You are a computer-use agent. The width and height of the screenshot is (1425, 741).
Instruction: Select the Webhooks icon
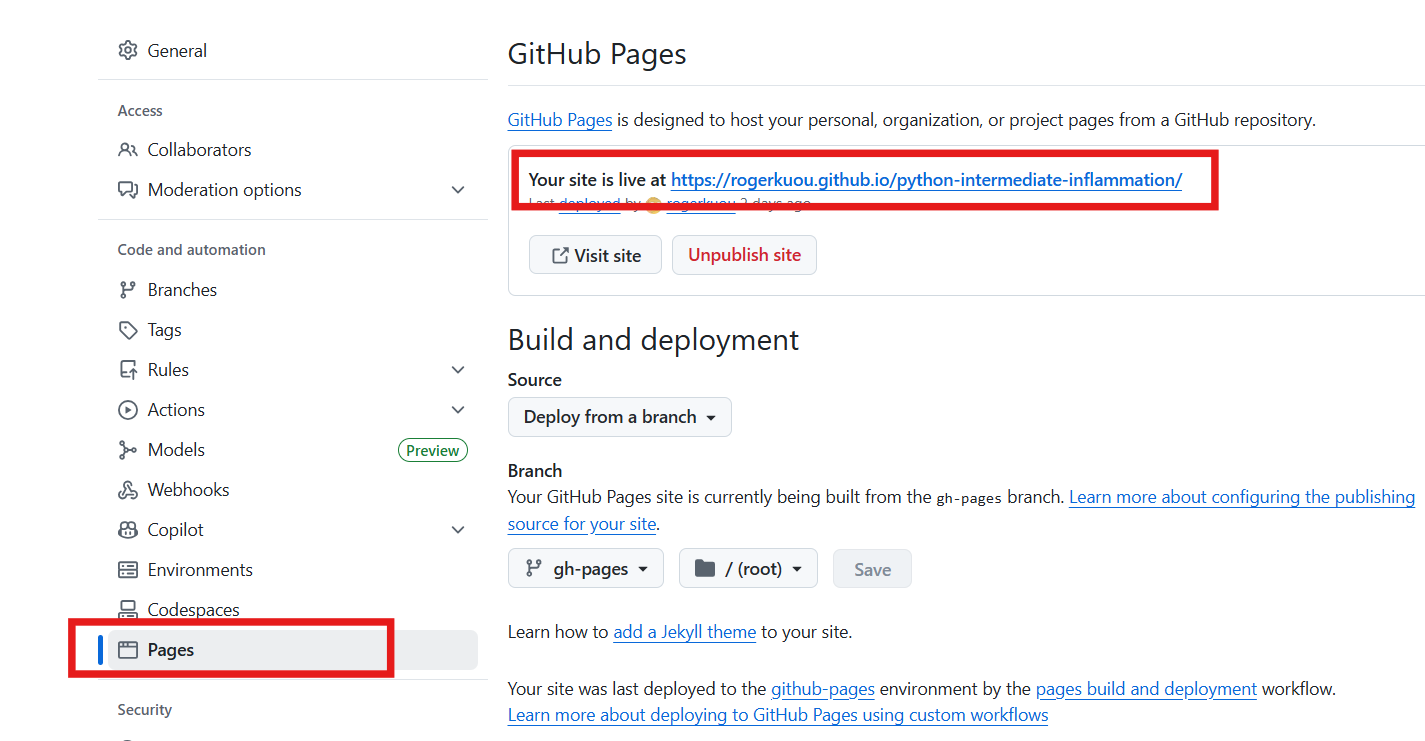(x=128, y=489)
